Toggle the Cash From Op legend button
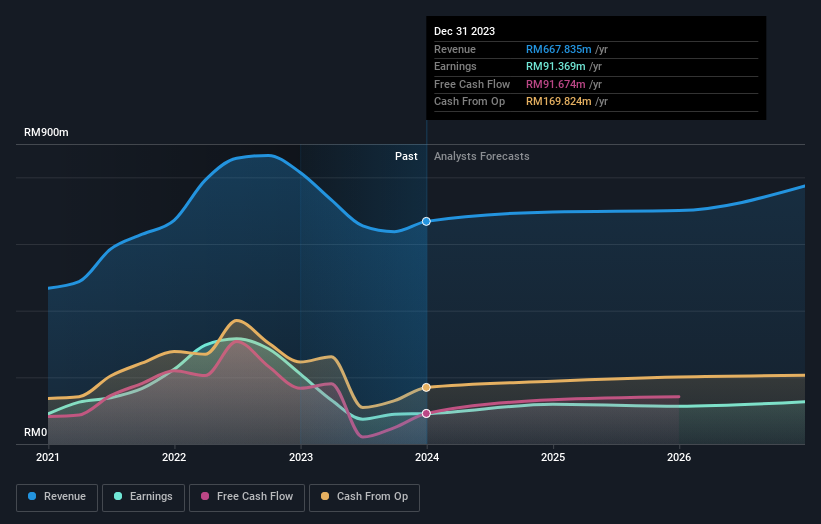821x524 pixels. [x=364, y=497]
